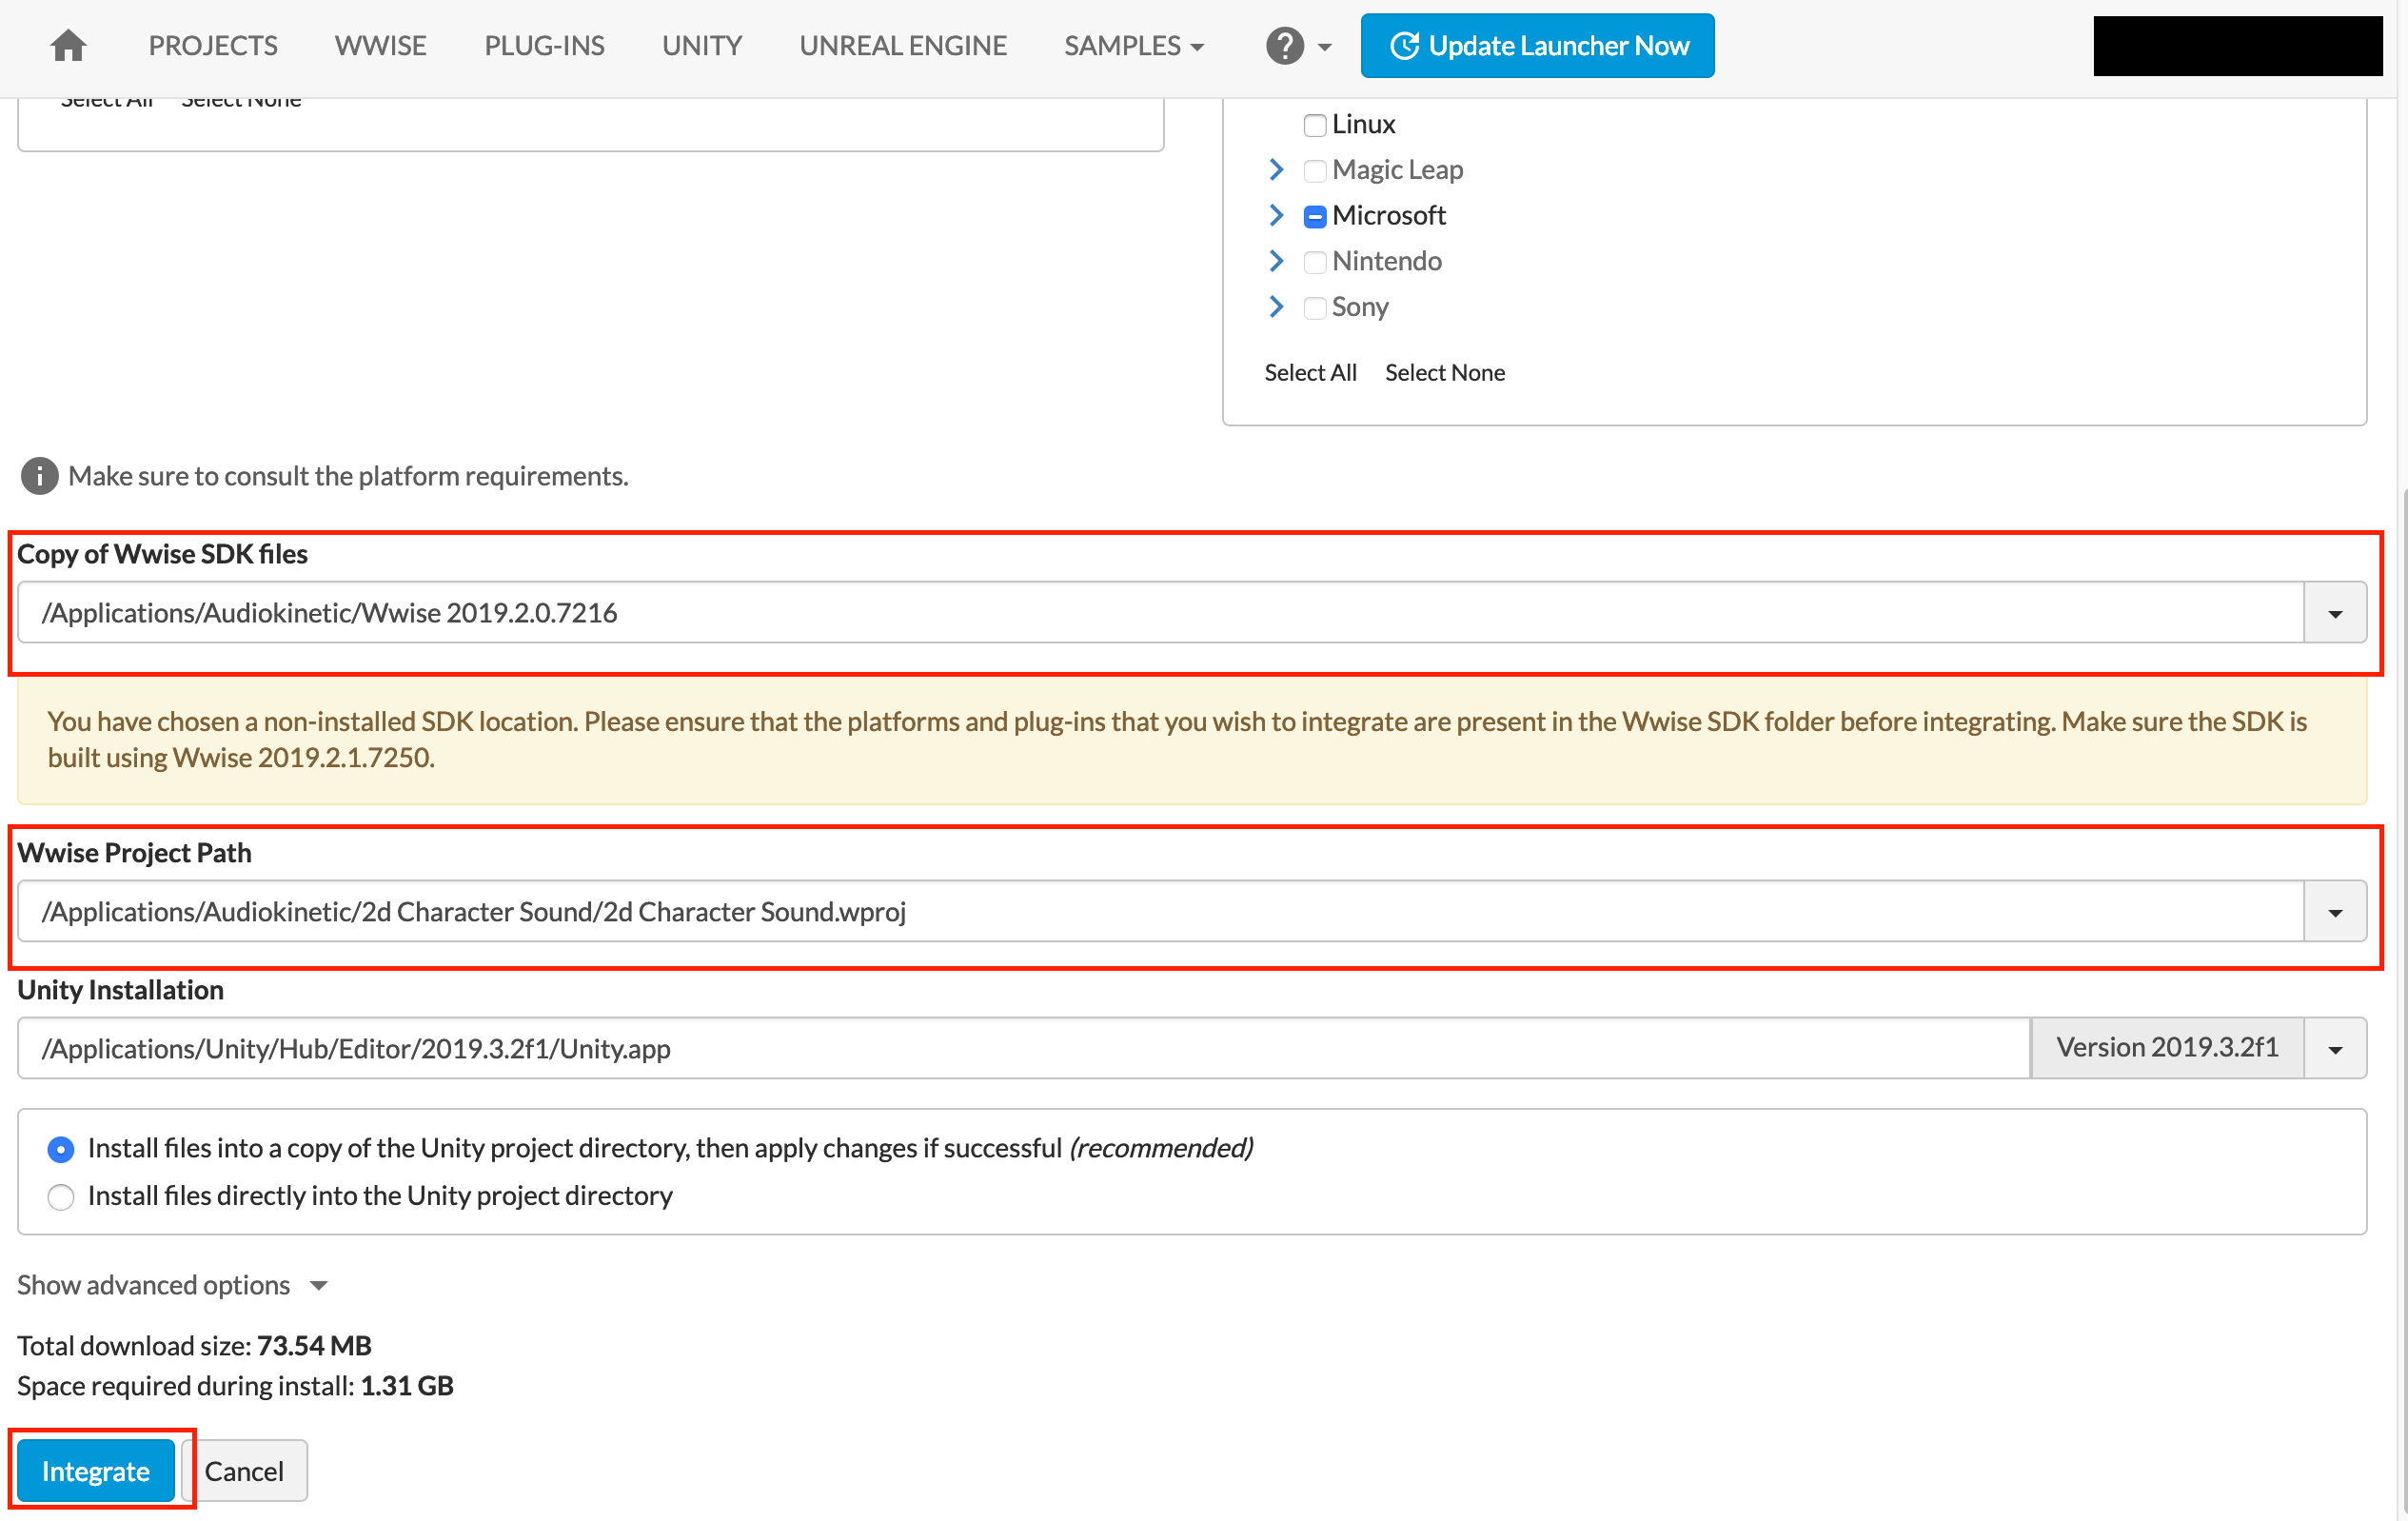This screenshot has height=1521, width=2408.
Task: Open the Wwise Project Path dropdown
Action: point(2335,912)
